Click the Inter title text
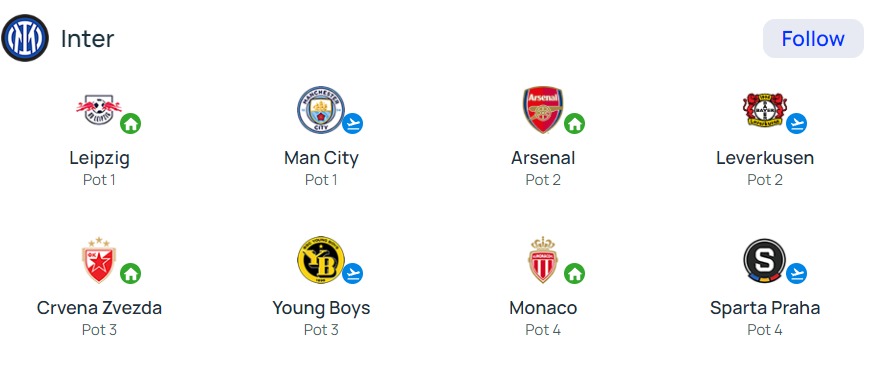 click(x=88, y=38)
